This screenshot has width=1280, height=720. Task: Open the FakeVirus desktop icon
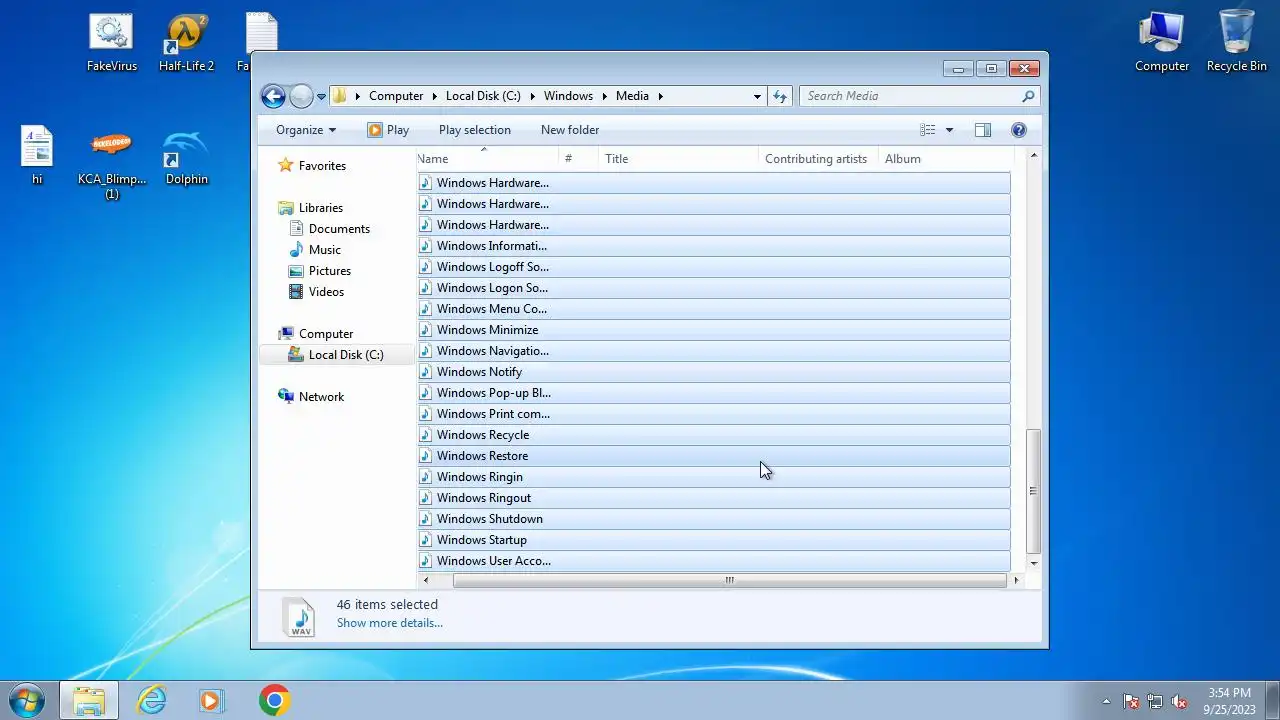point(112,43)
